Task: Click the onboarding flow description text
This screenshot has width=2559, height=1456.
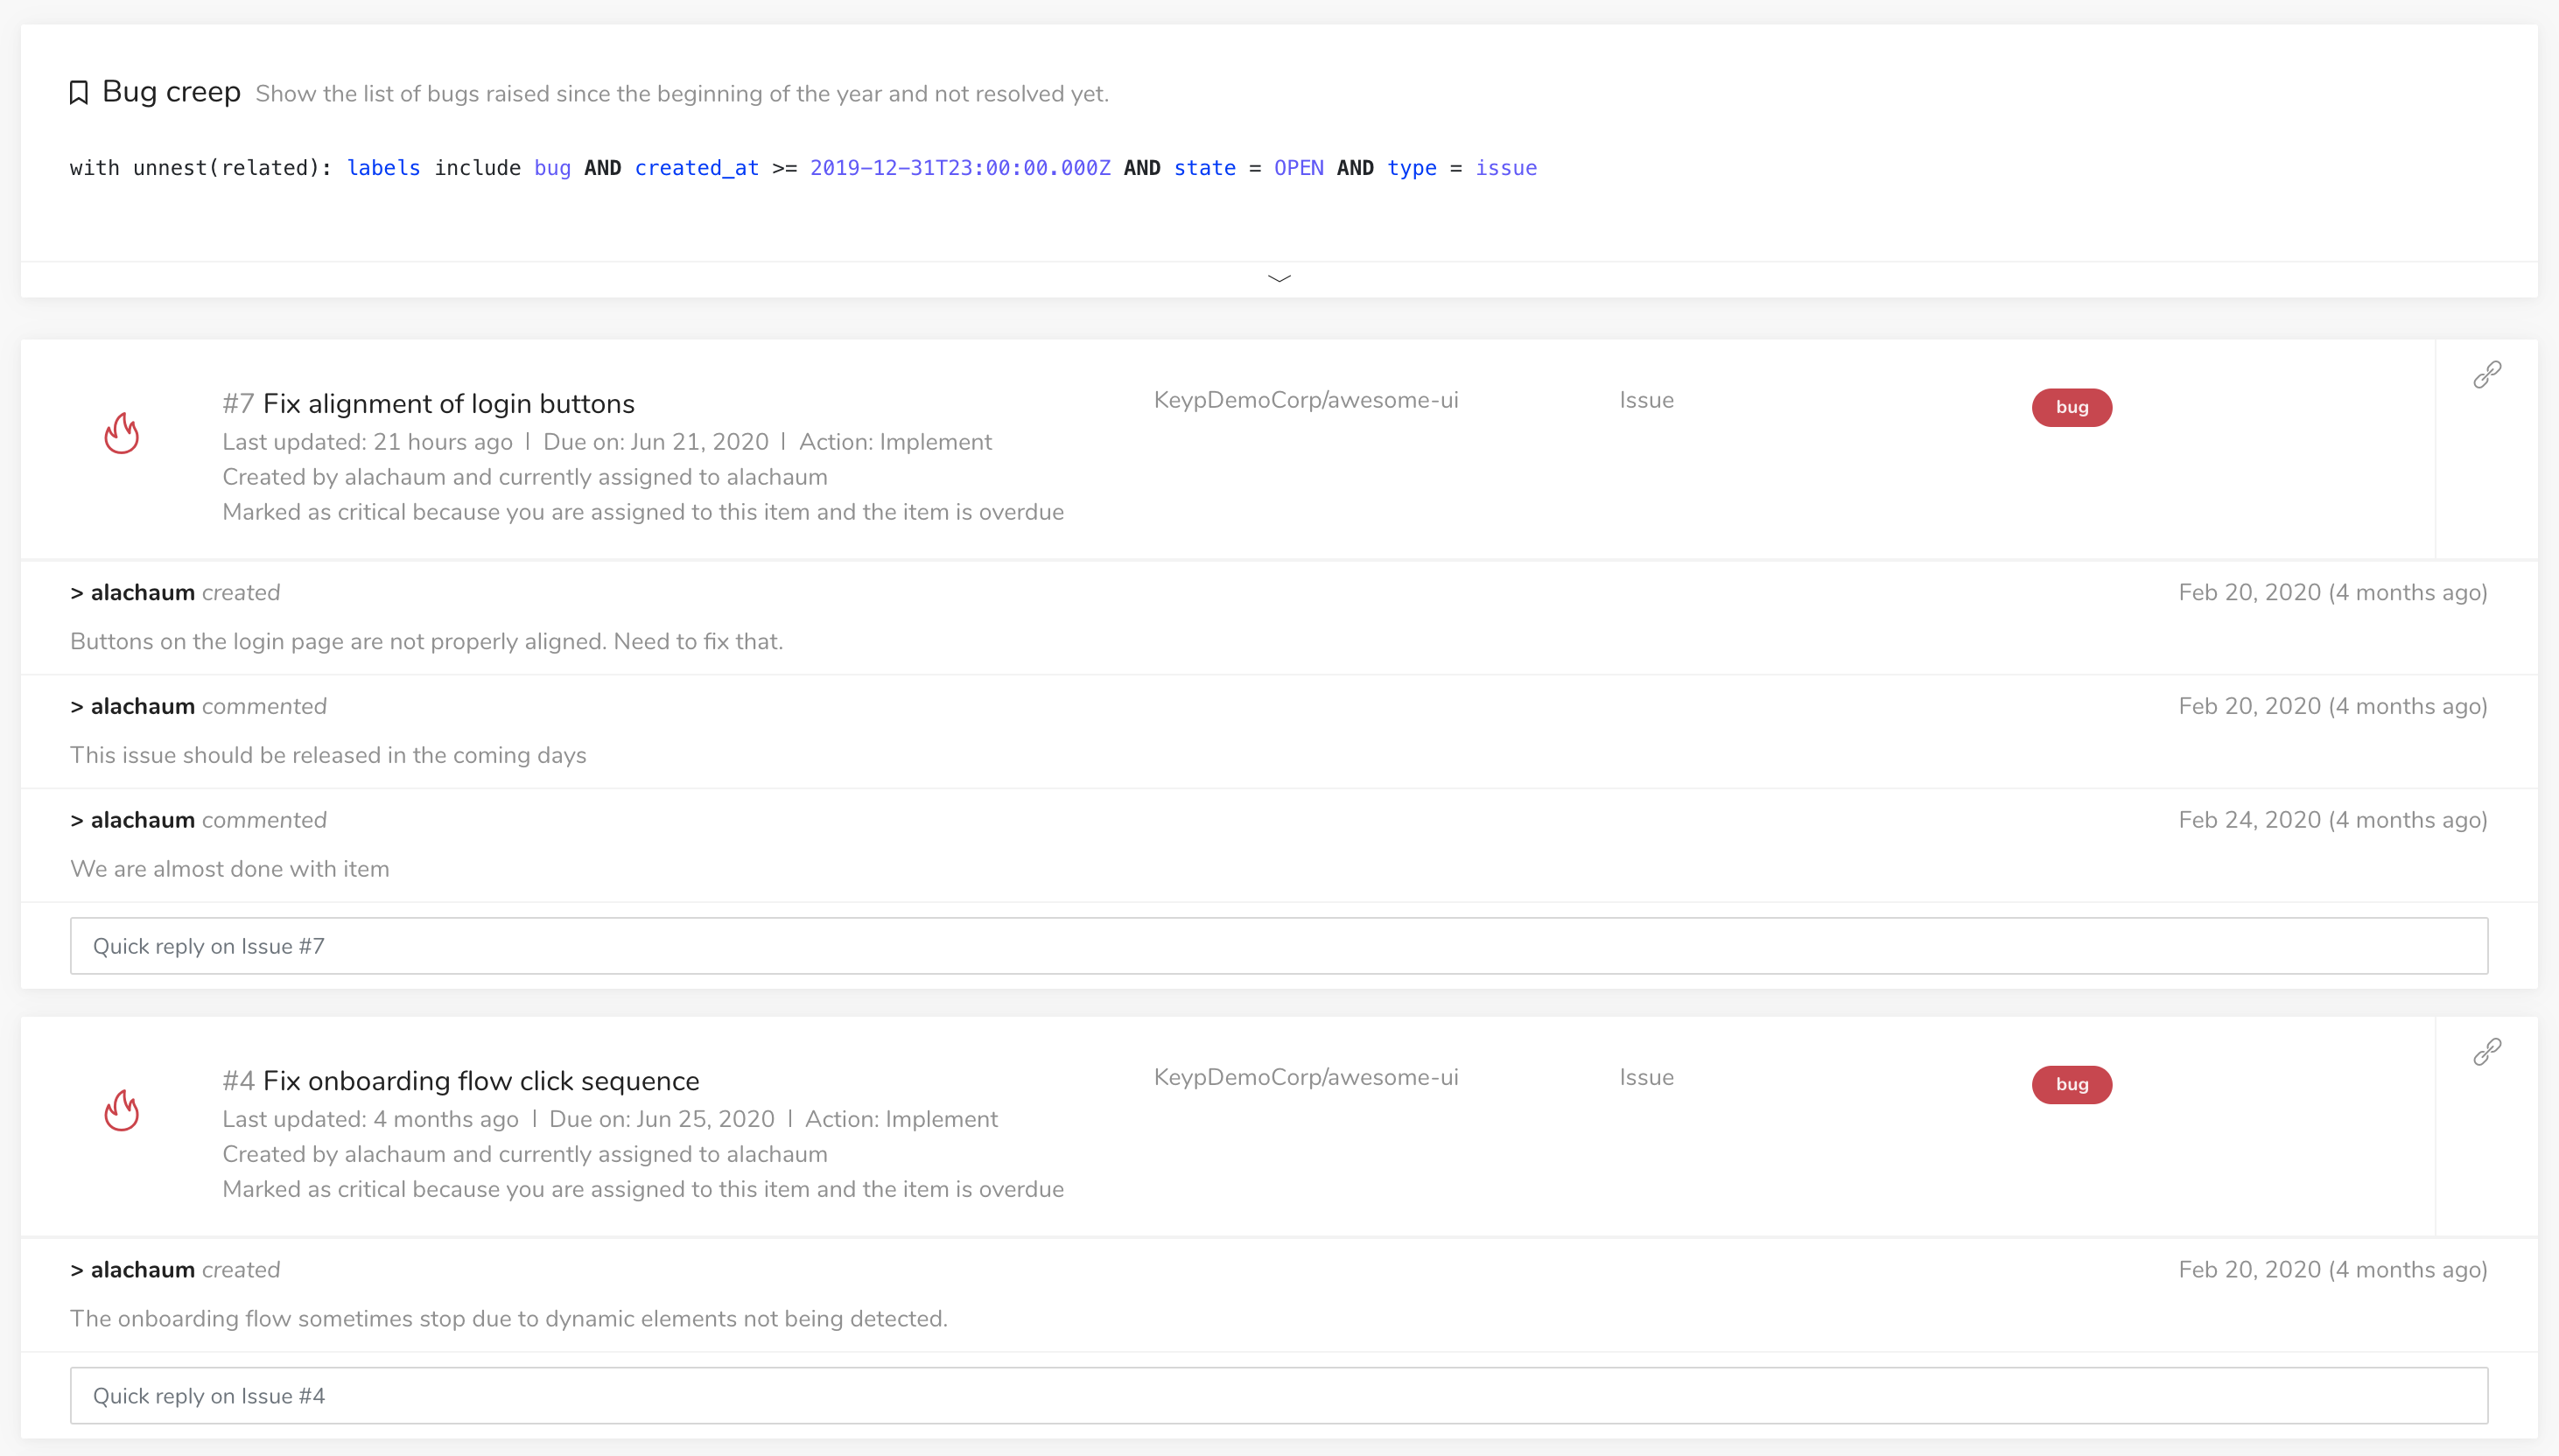Action: [x=509, y=1319]
